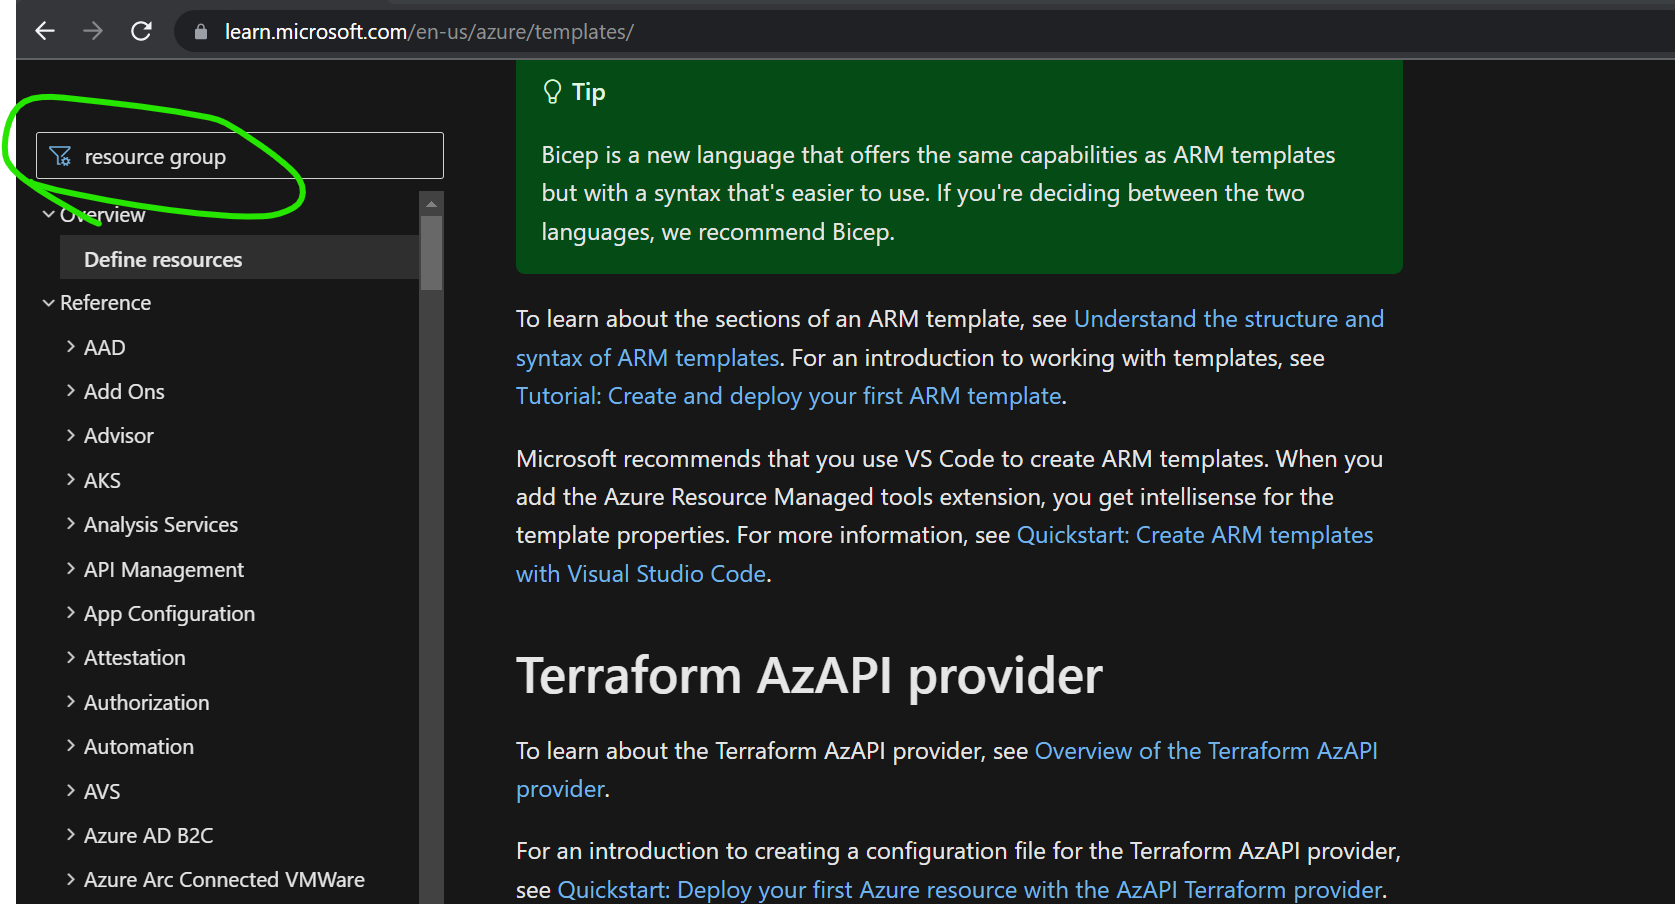Click the address bar URL

coord(429,32)
